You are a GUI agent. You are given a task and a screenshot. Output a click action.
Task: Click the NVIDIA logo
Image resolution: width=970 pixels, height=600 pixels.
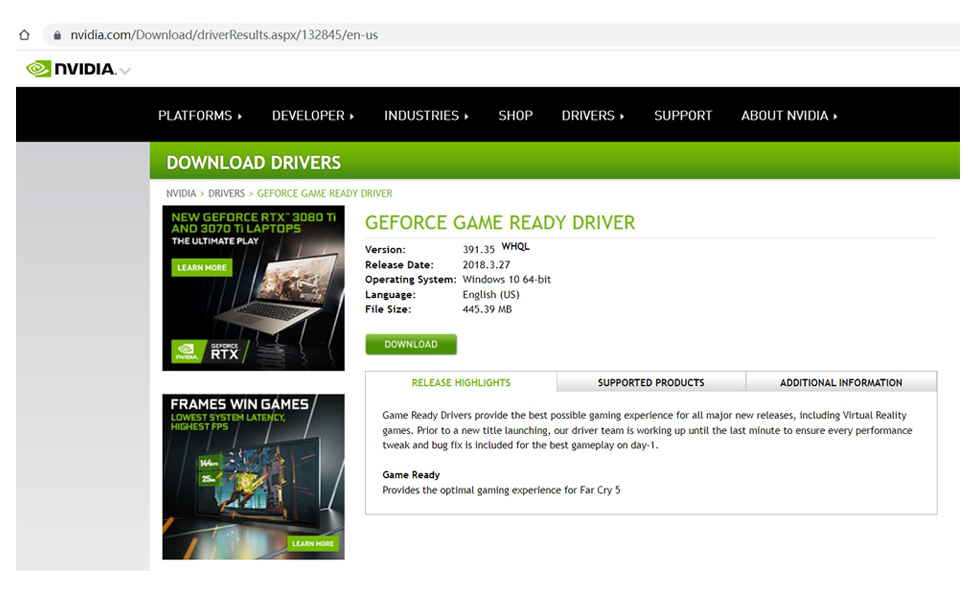[x=71, y=69]
